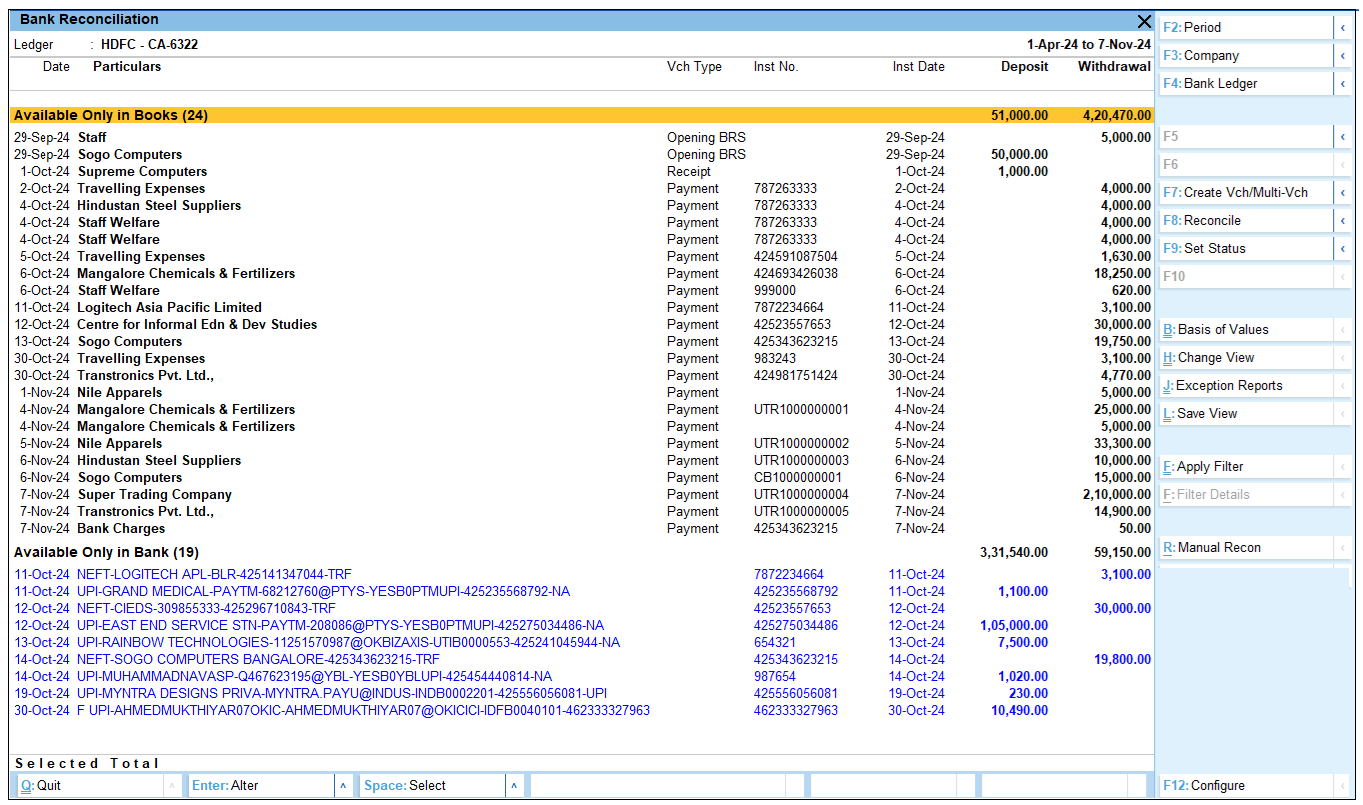Viewport: 1363px width, 805px height.
Task: Choose H: Change View
Action: click(x=1246, y=358)
